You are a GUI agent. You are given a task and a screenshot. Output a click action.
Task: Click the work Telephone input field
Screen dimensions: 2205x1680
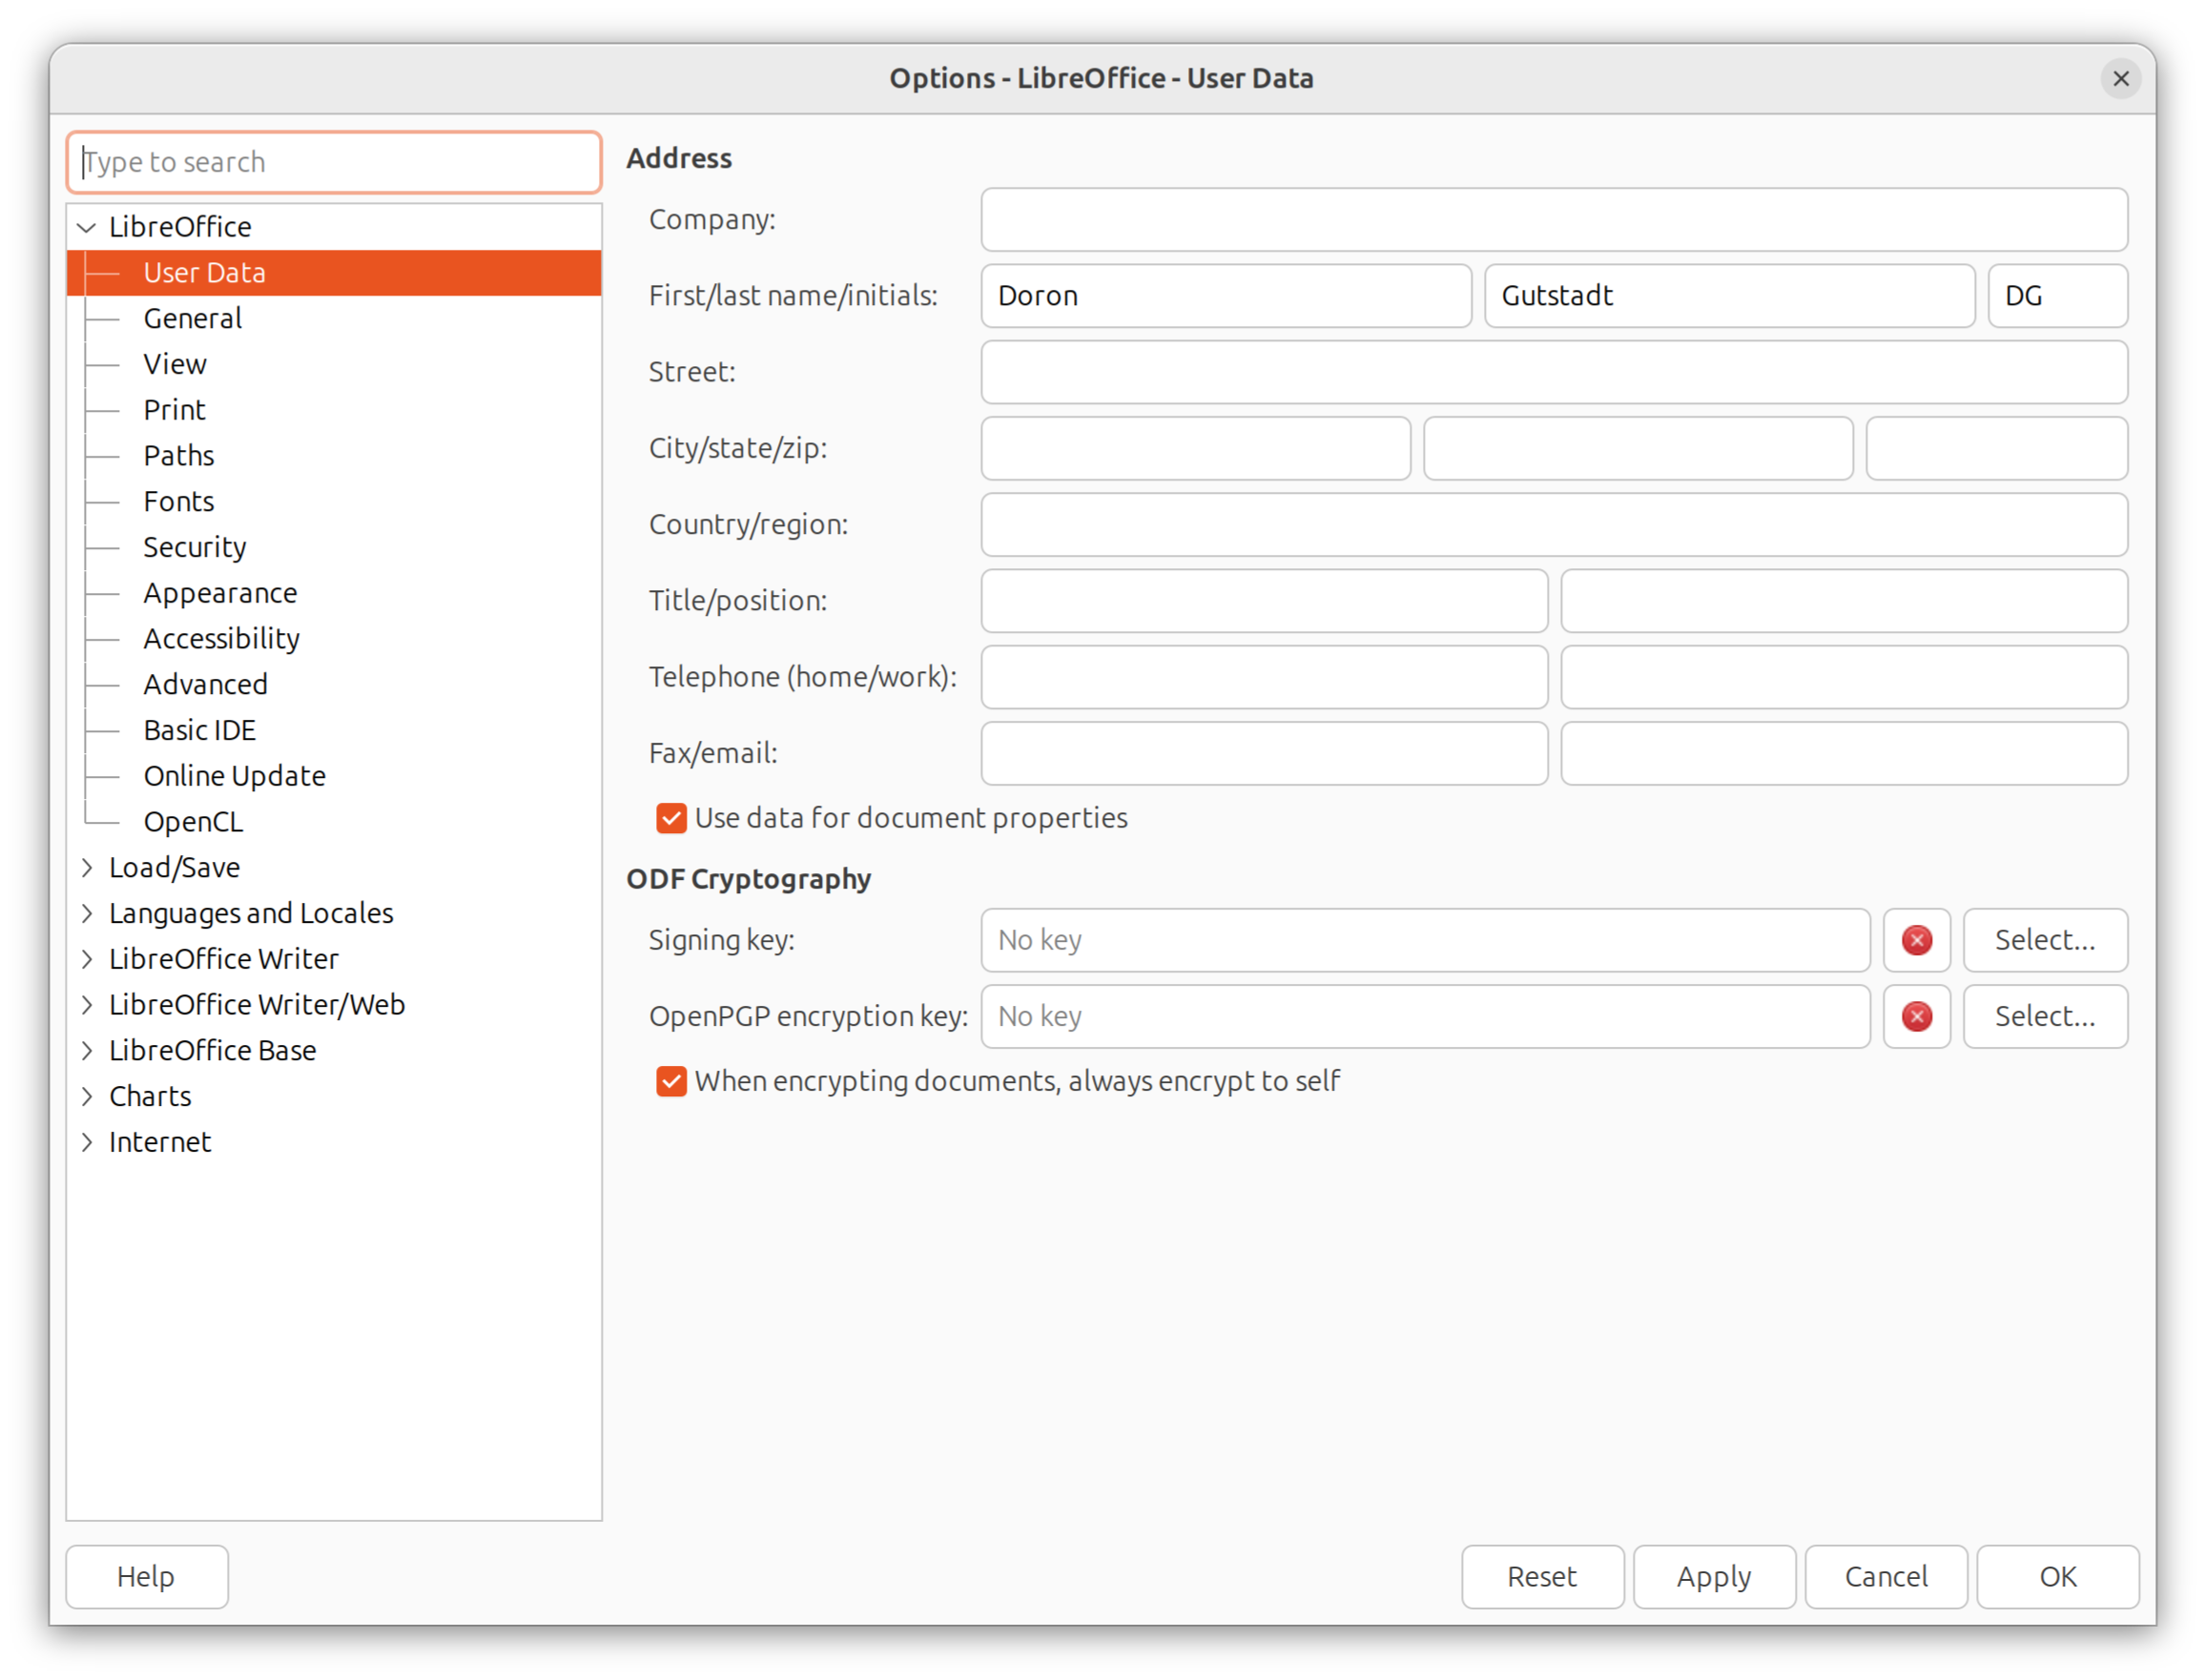coord(1844,677)
